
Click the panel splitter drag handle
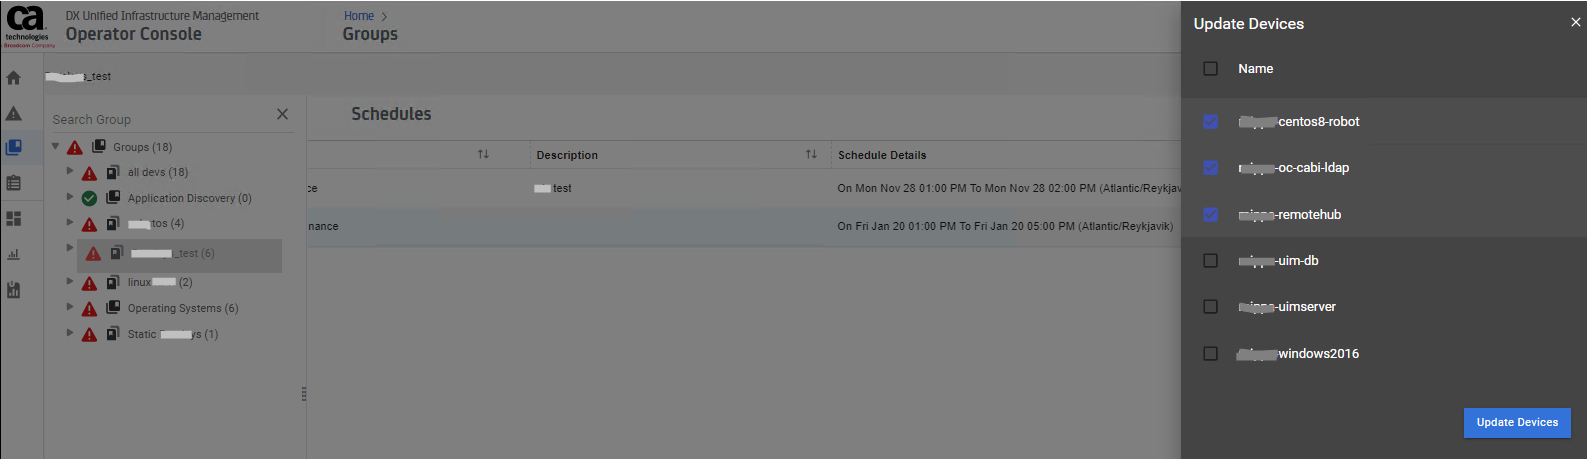click(304, 394)
